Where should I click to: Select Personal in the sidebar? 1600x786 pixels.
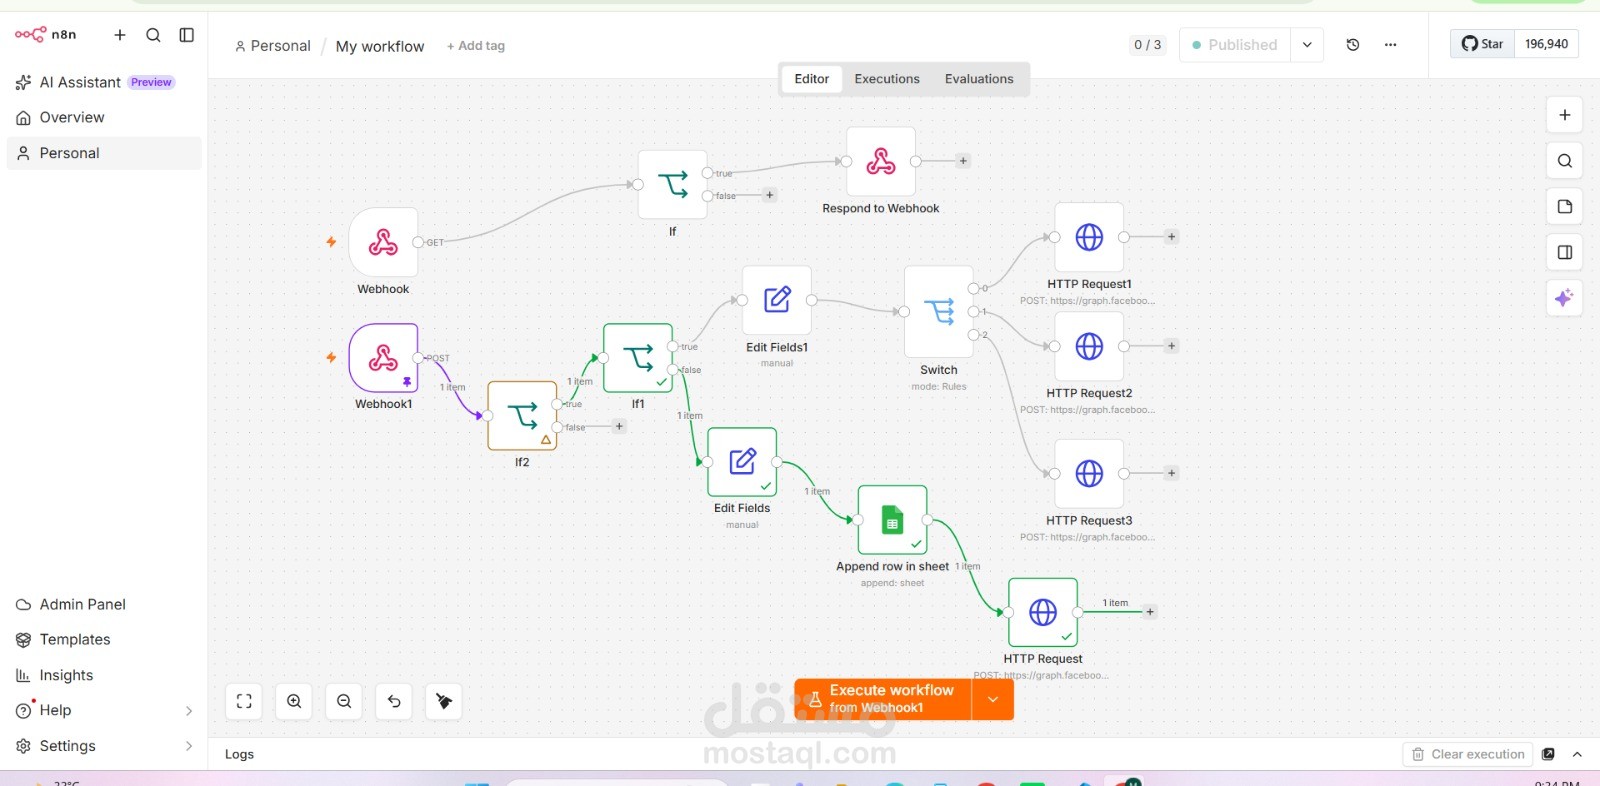point(104,153)
